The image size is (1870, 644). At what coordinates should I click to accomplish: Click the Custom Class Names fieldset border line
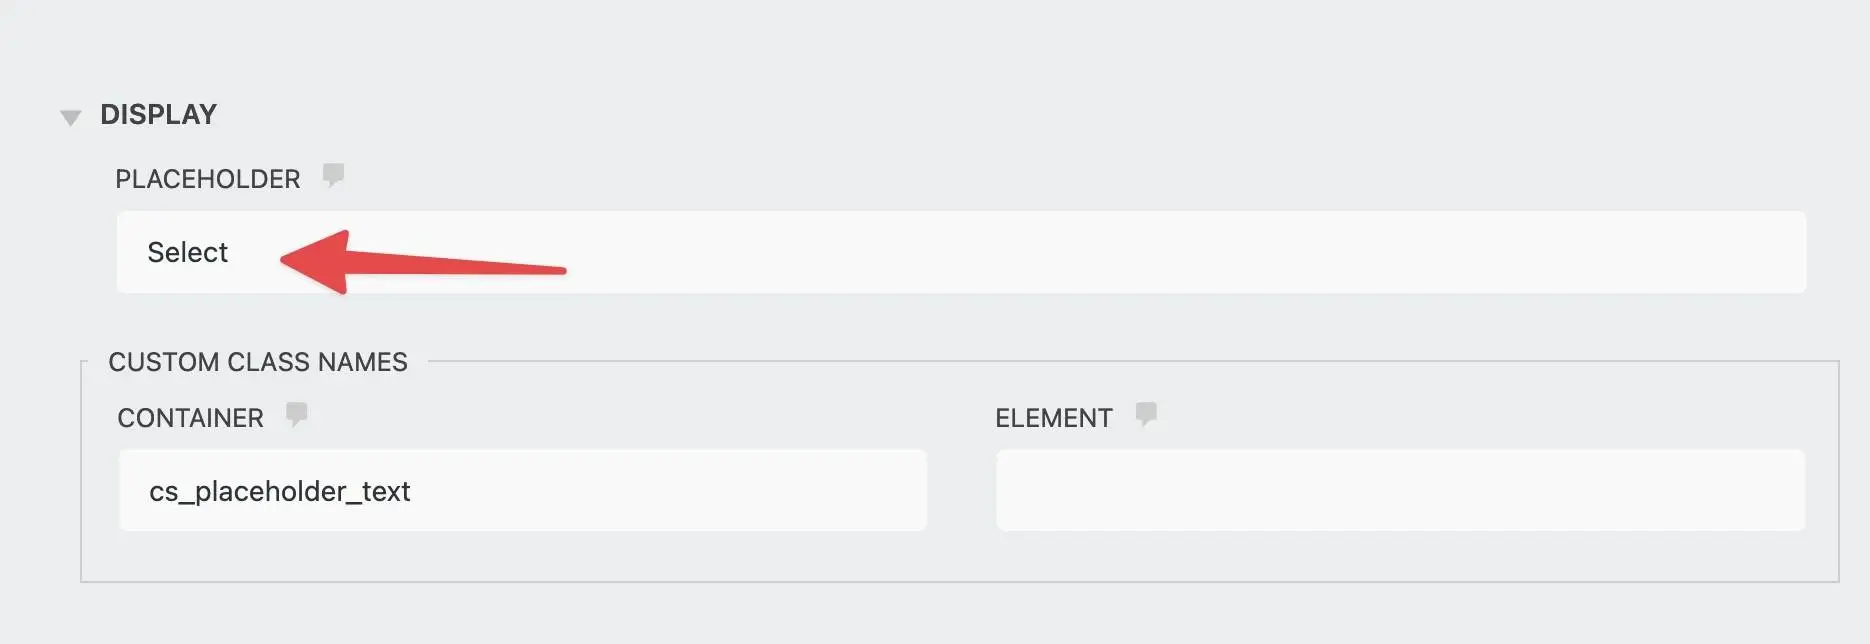tap(960, 581)
